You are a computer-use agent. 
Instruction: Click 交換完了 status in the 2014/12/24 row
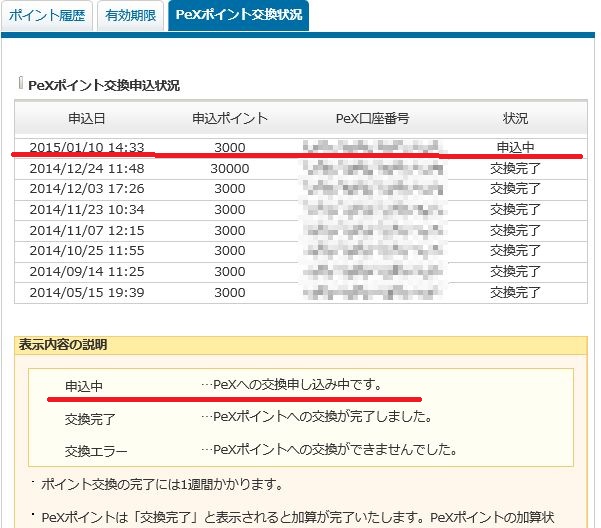pos(515,169)
